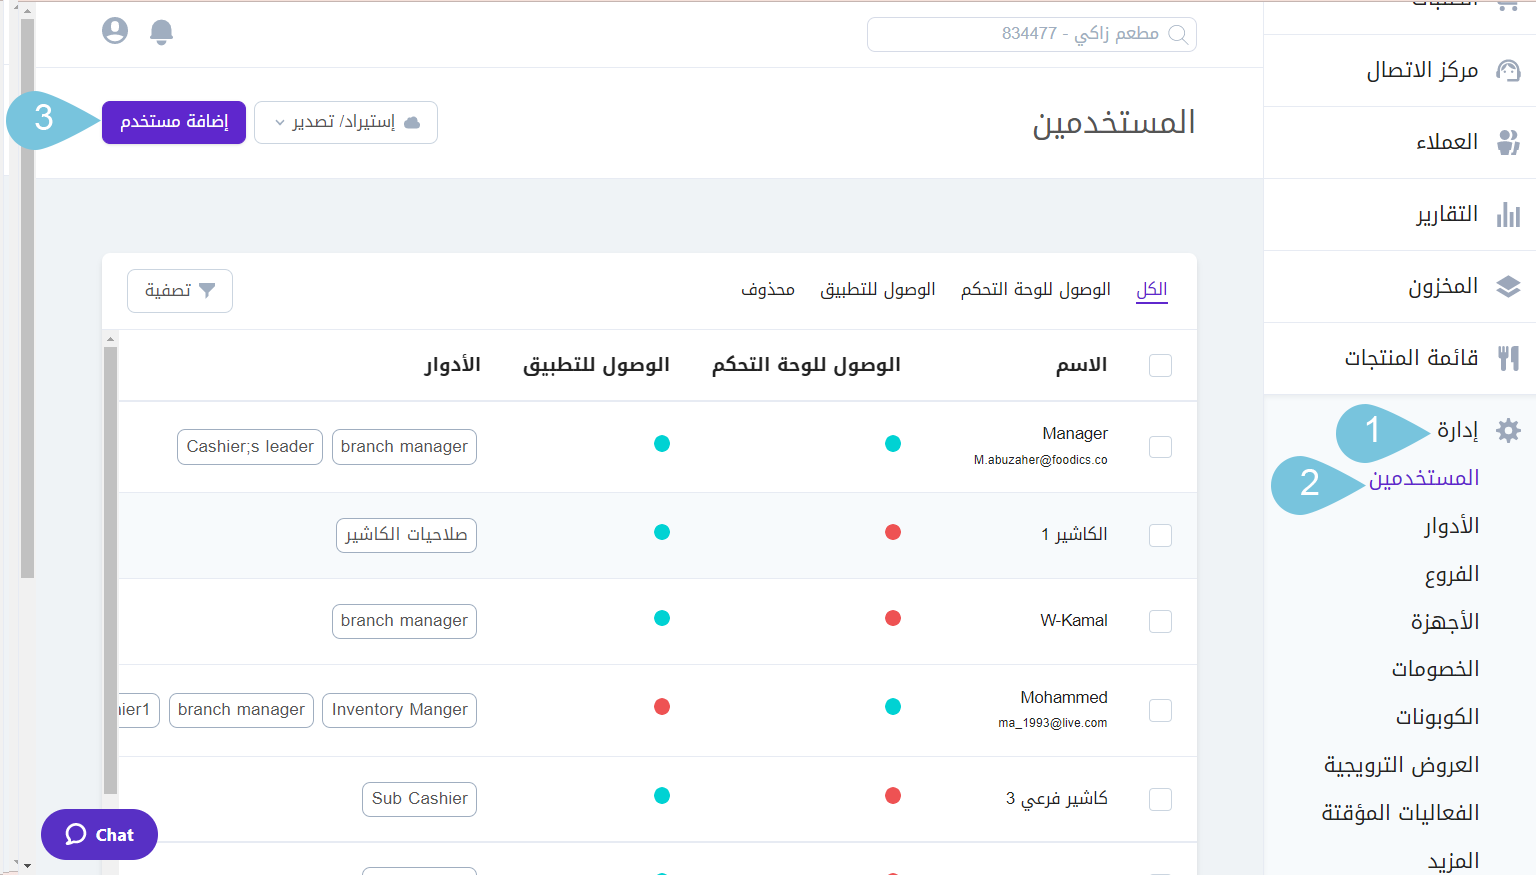Click the إضافة مستخدم button
The width and height of the screenshot is (1536, 875).
[x=173, y=121]
